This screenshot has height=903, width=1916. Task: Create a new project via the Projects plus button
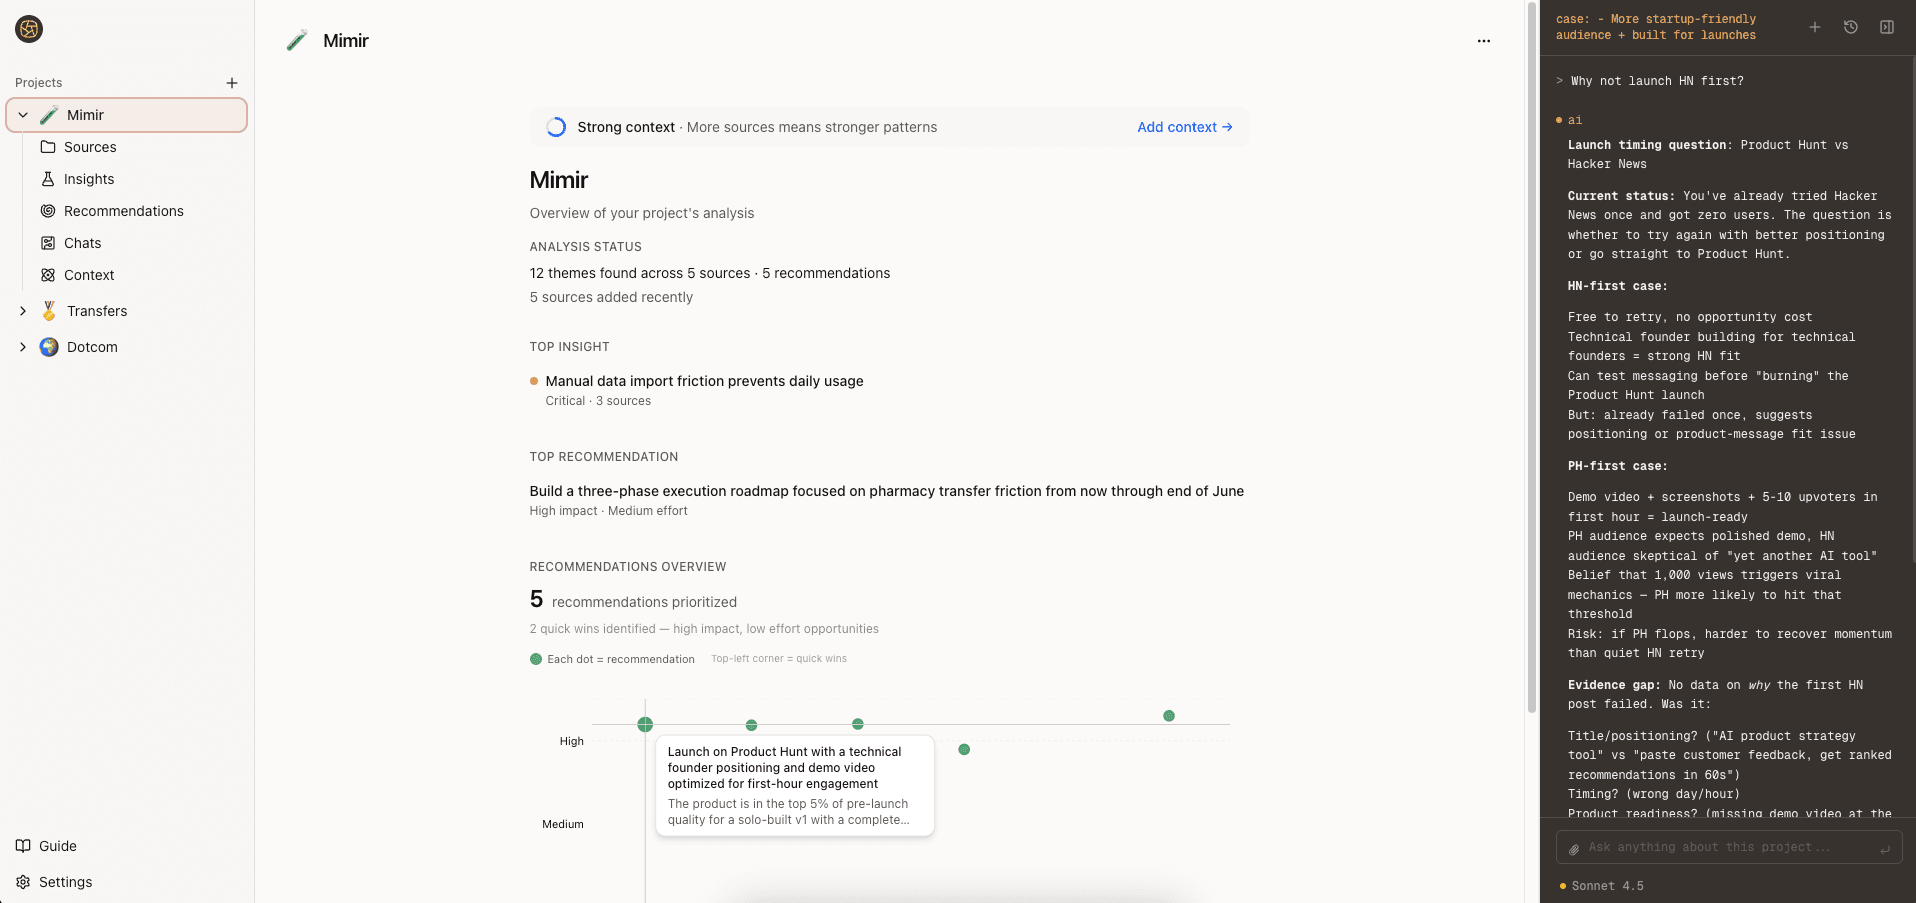click(231, 83)
